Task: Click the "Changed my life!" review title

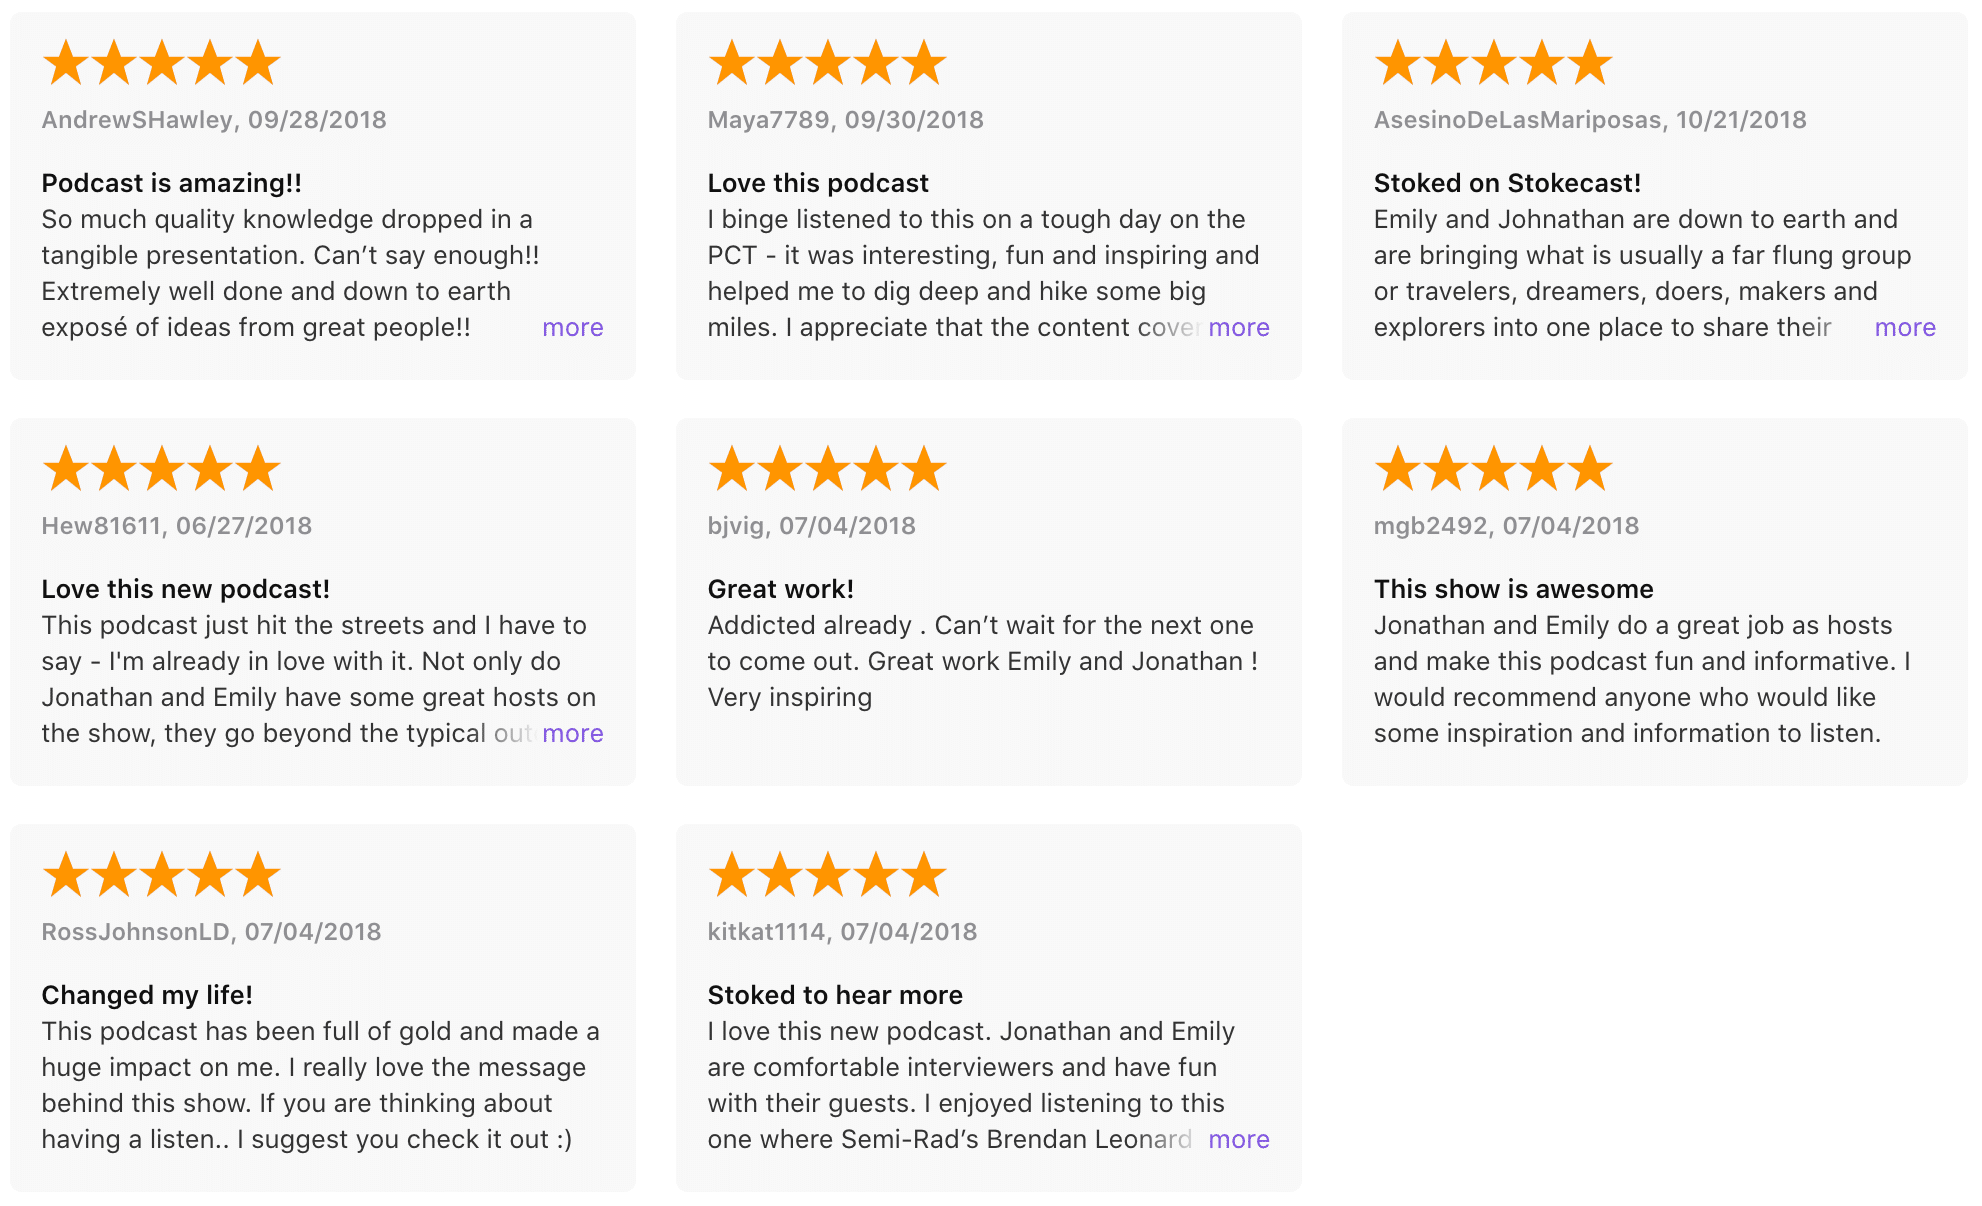Action: (147, 995)
